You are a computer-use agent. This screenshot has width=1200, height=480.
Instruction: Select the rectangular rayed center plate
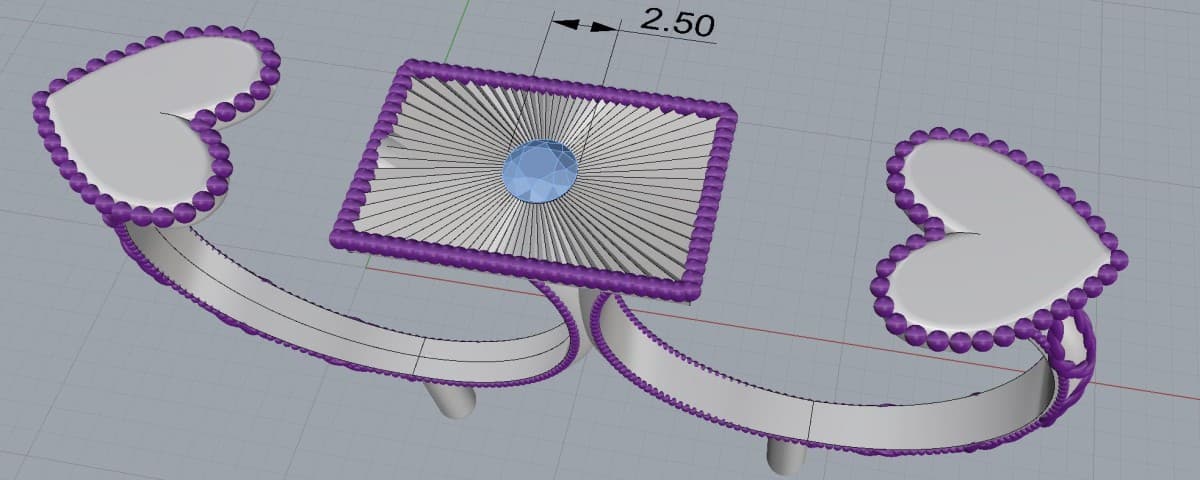(x=535, y=180)
